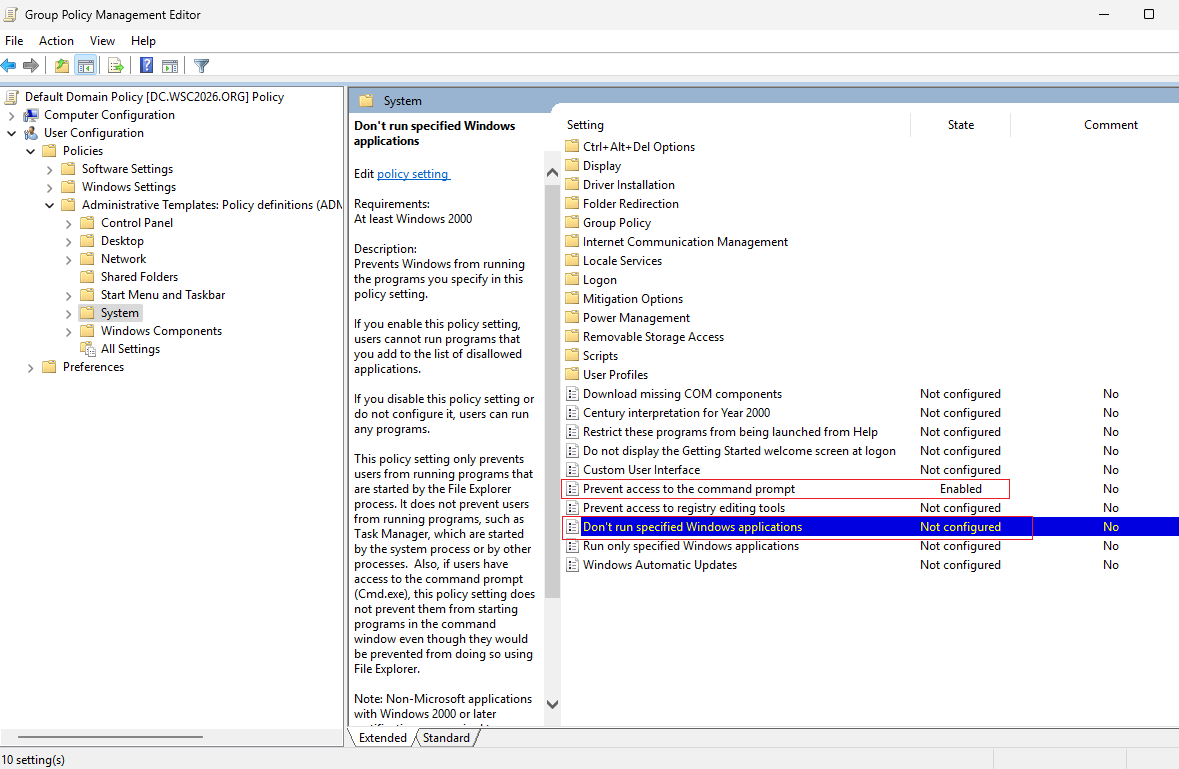1179x769 pixels.
Task: Open the Action menu
Action: [x=56, y=41]
